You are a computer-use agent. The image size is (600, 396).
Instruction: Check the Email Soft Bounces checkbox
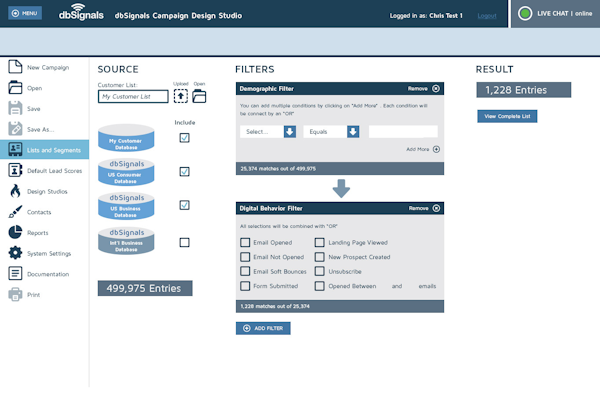245,271
